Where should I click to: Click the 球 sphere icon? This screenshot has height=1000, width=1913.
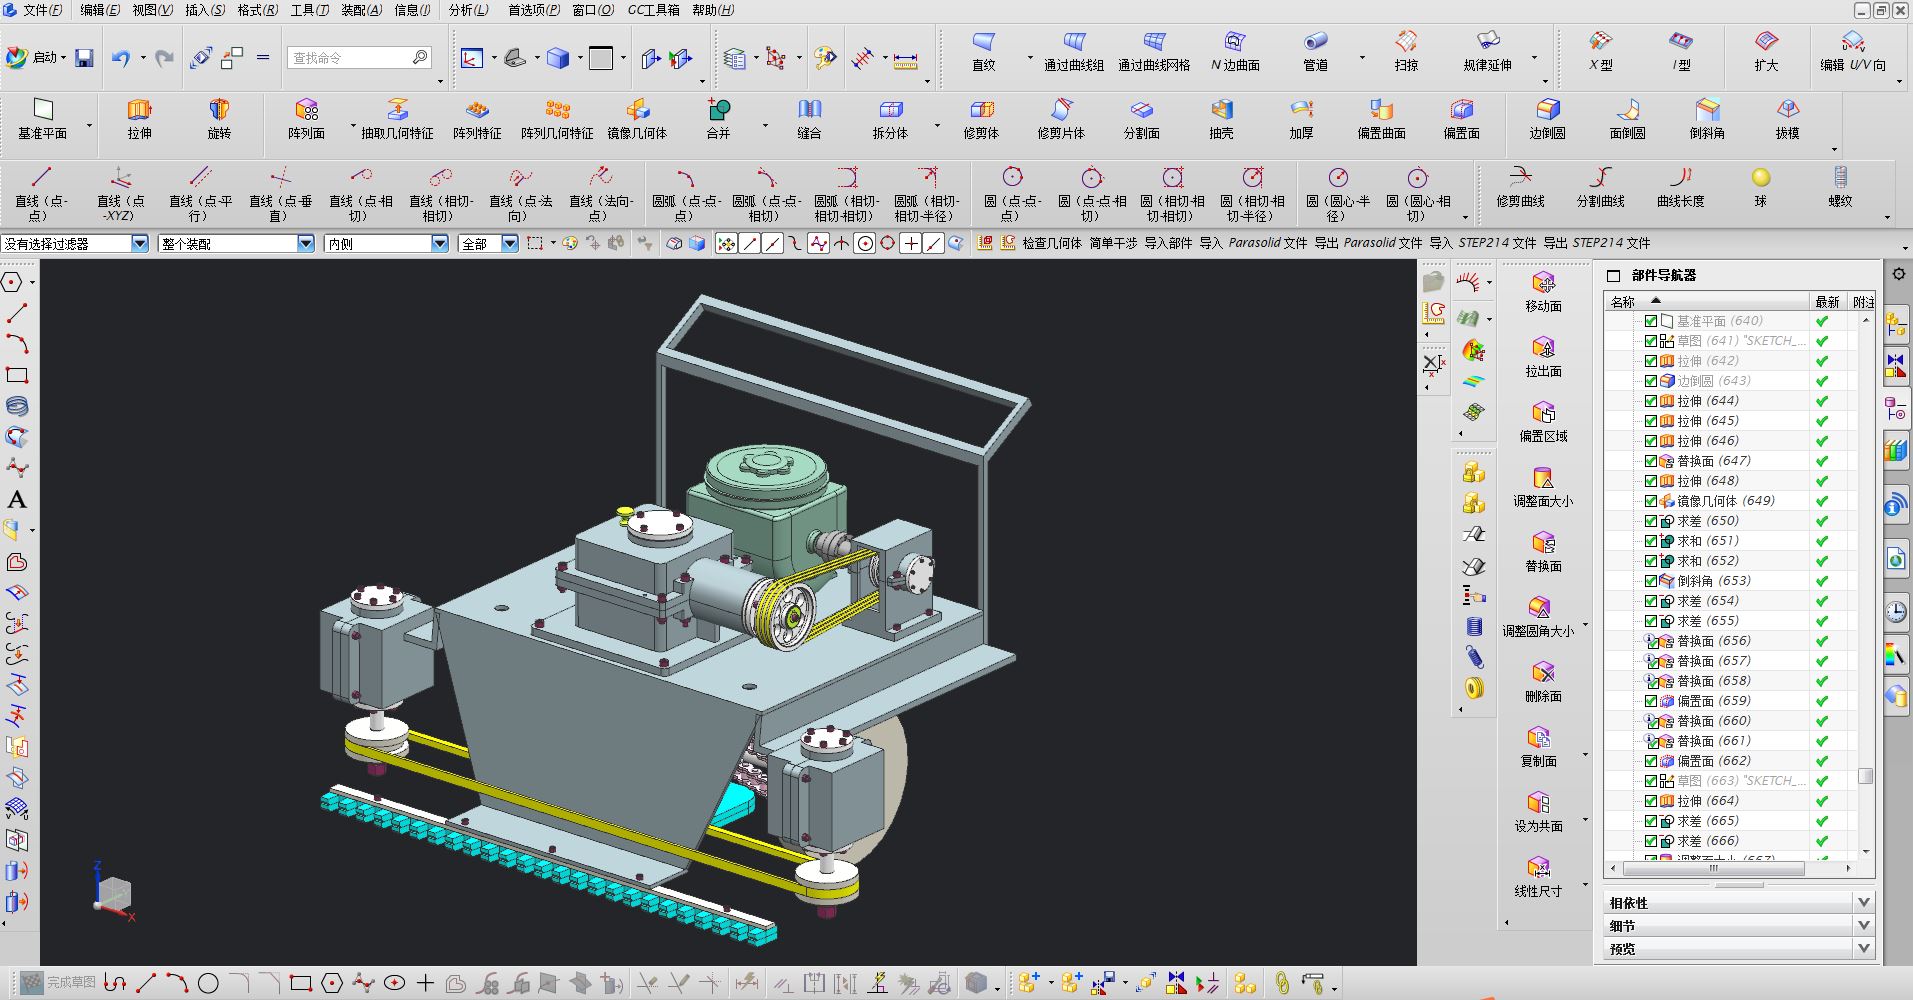tap(1761, 177)
